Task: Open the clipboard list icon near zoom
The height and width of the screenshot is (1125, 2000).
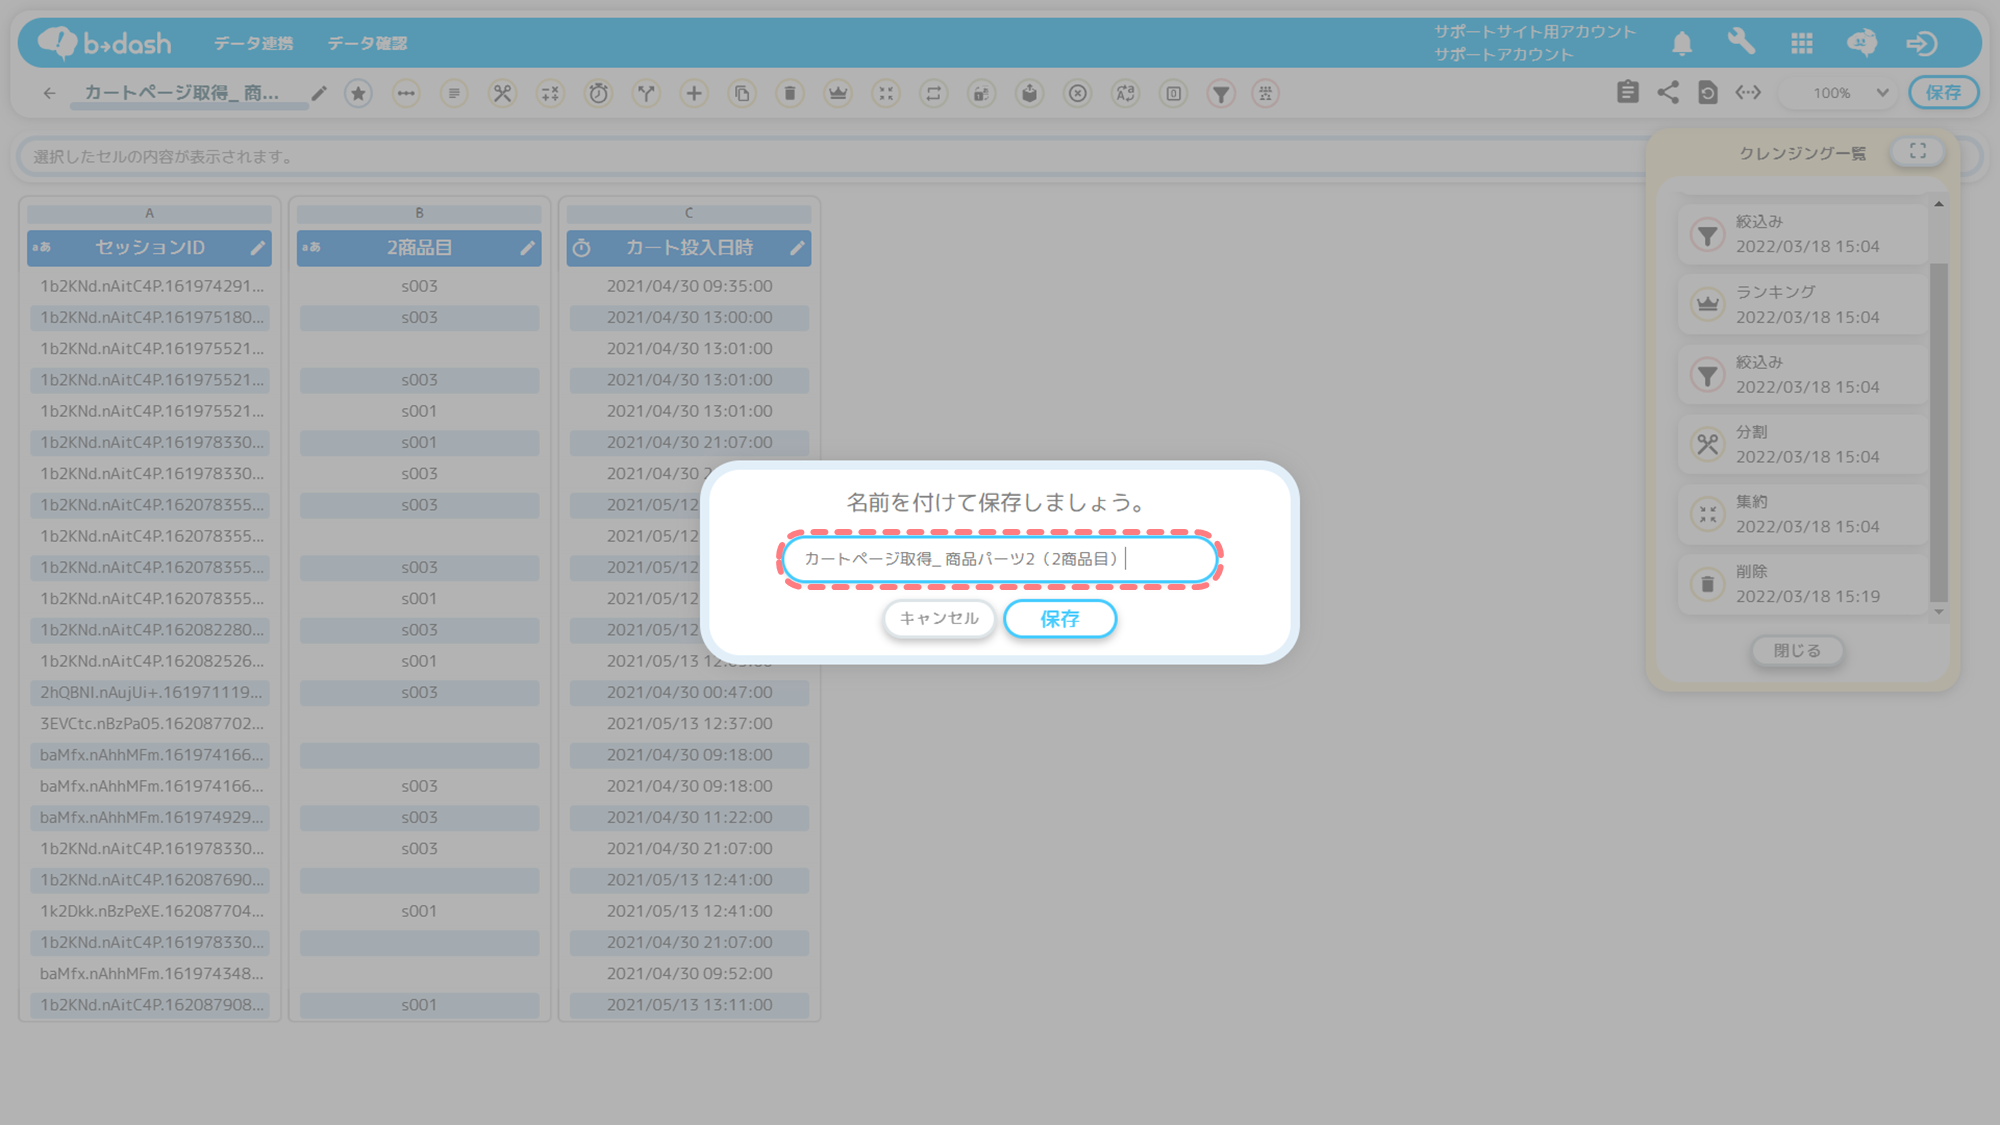Action: click(x=1628, y=92)
